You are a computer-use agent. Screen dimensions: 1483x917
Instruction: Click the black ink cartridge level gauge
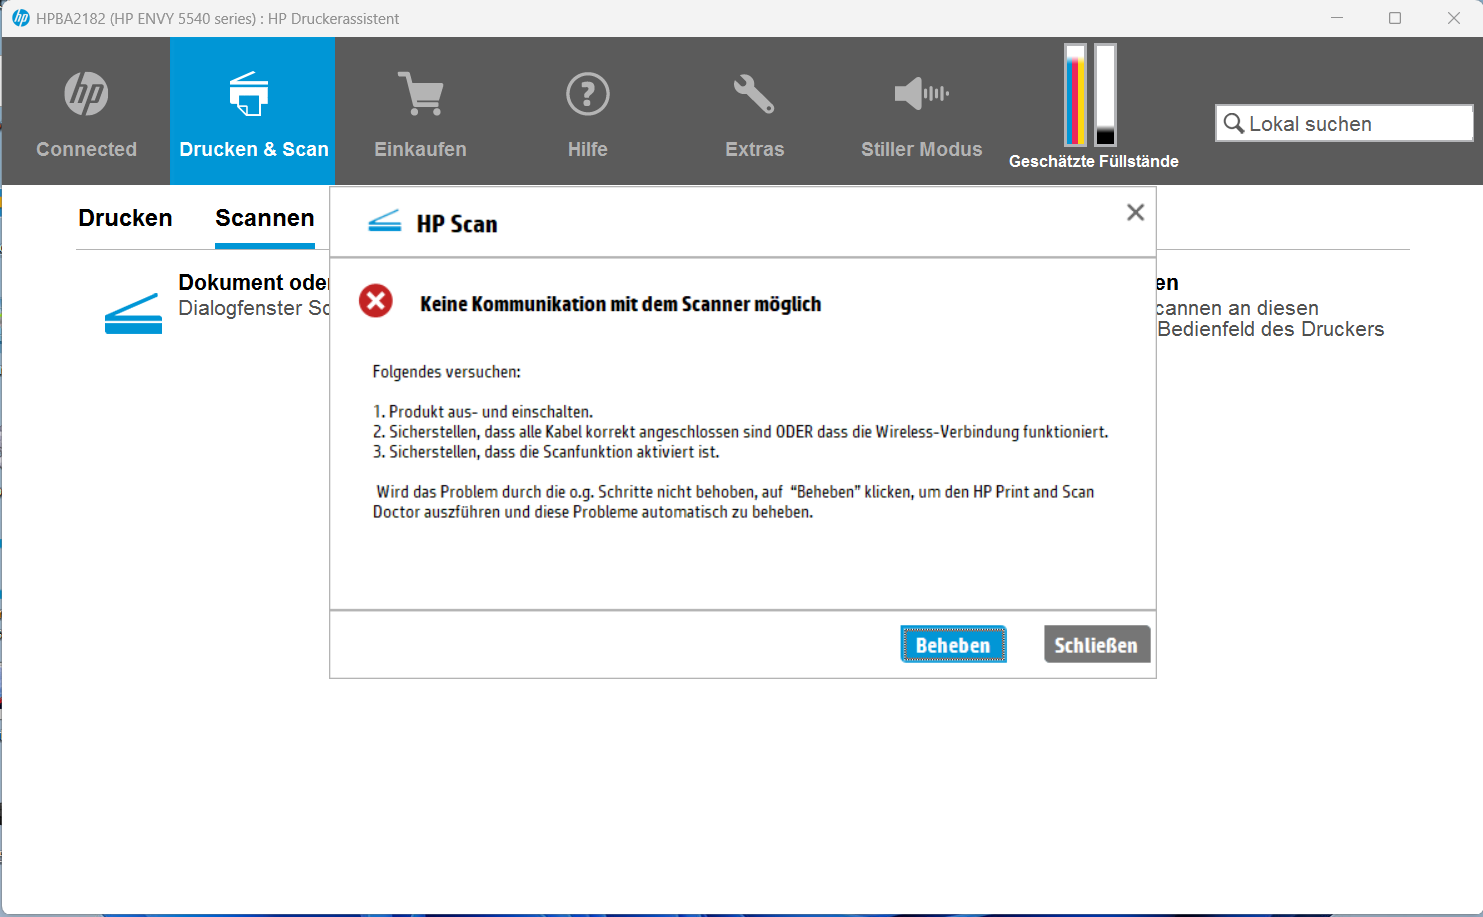point(1105,95)
